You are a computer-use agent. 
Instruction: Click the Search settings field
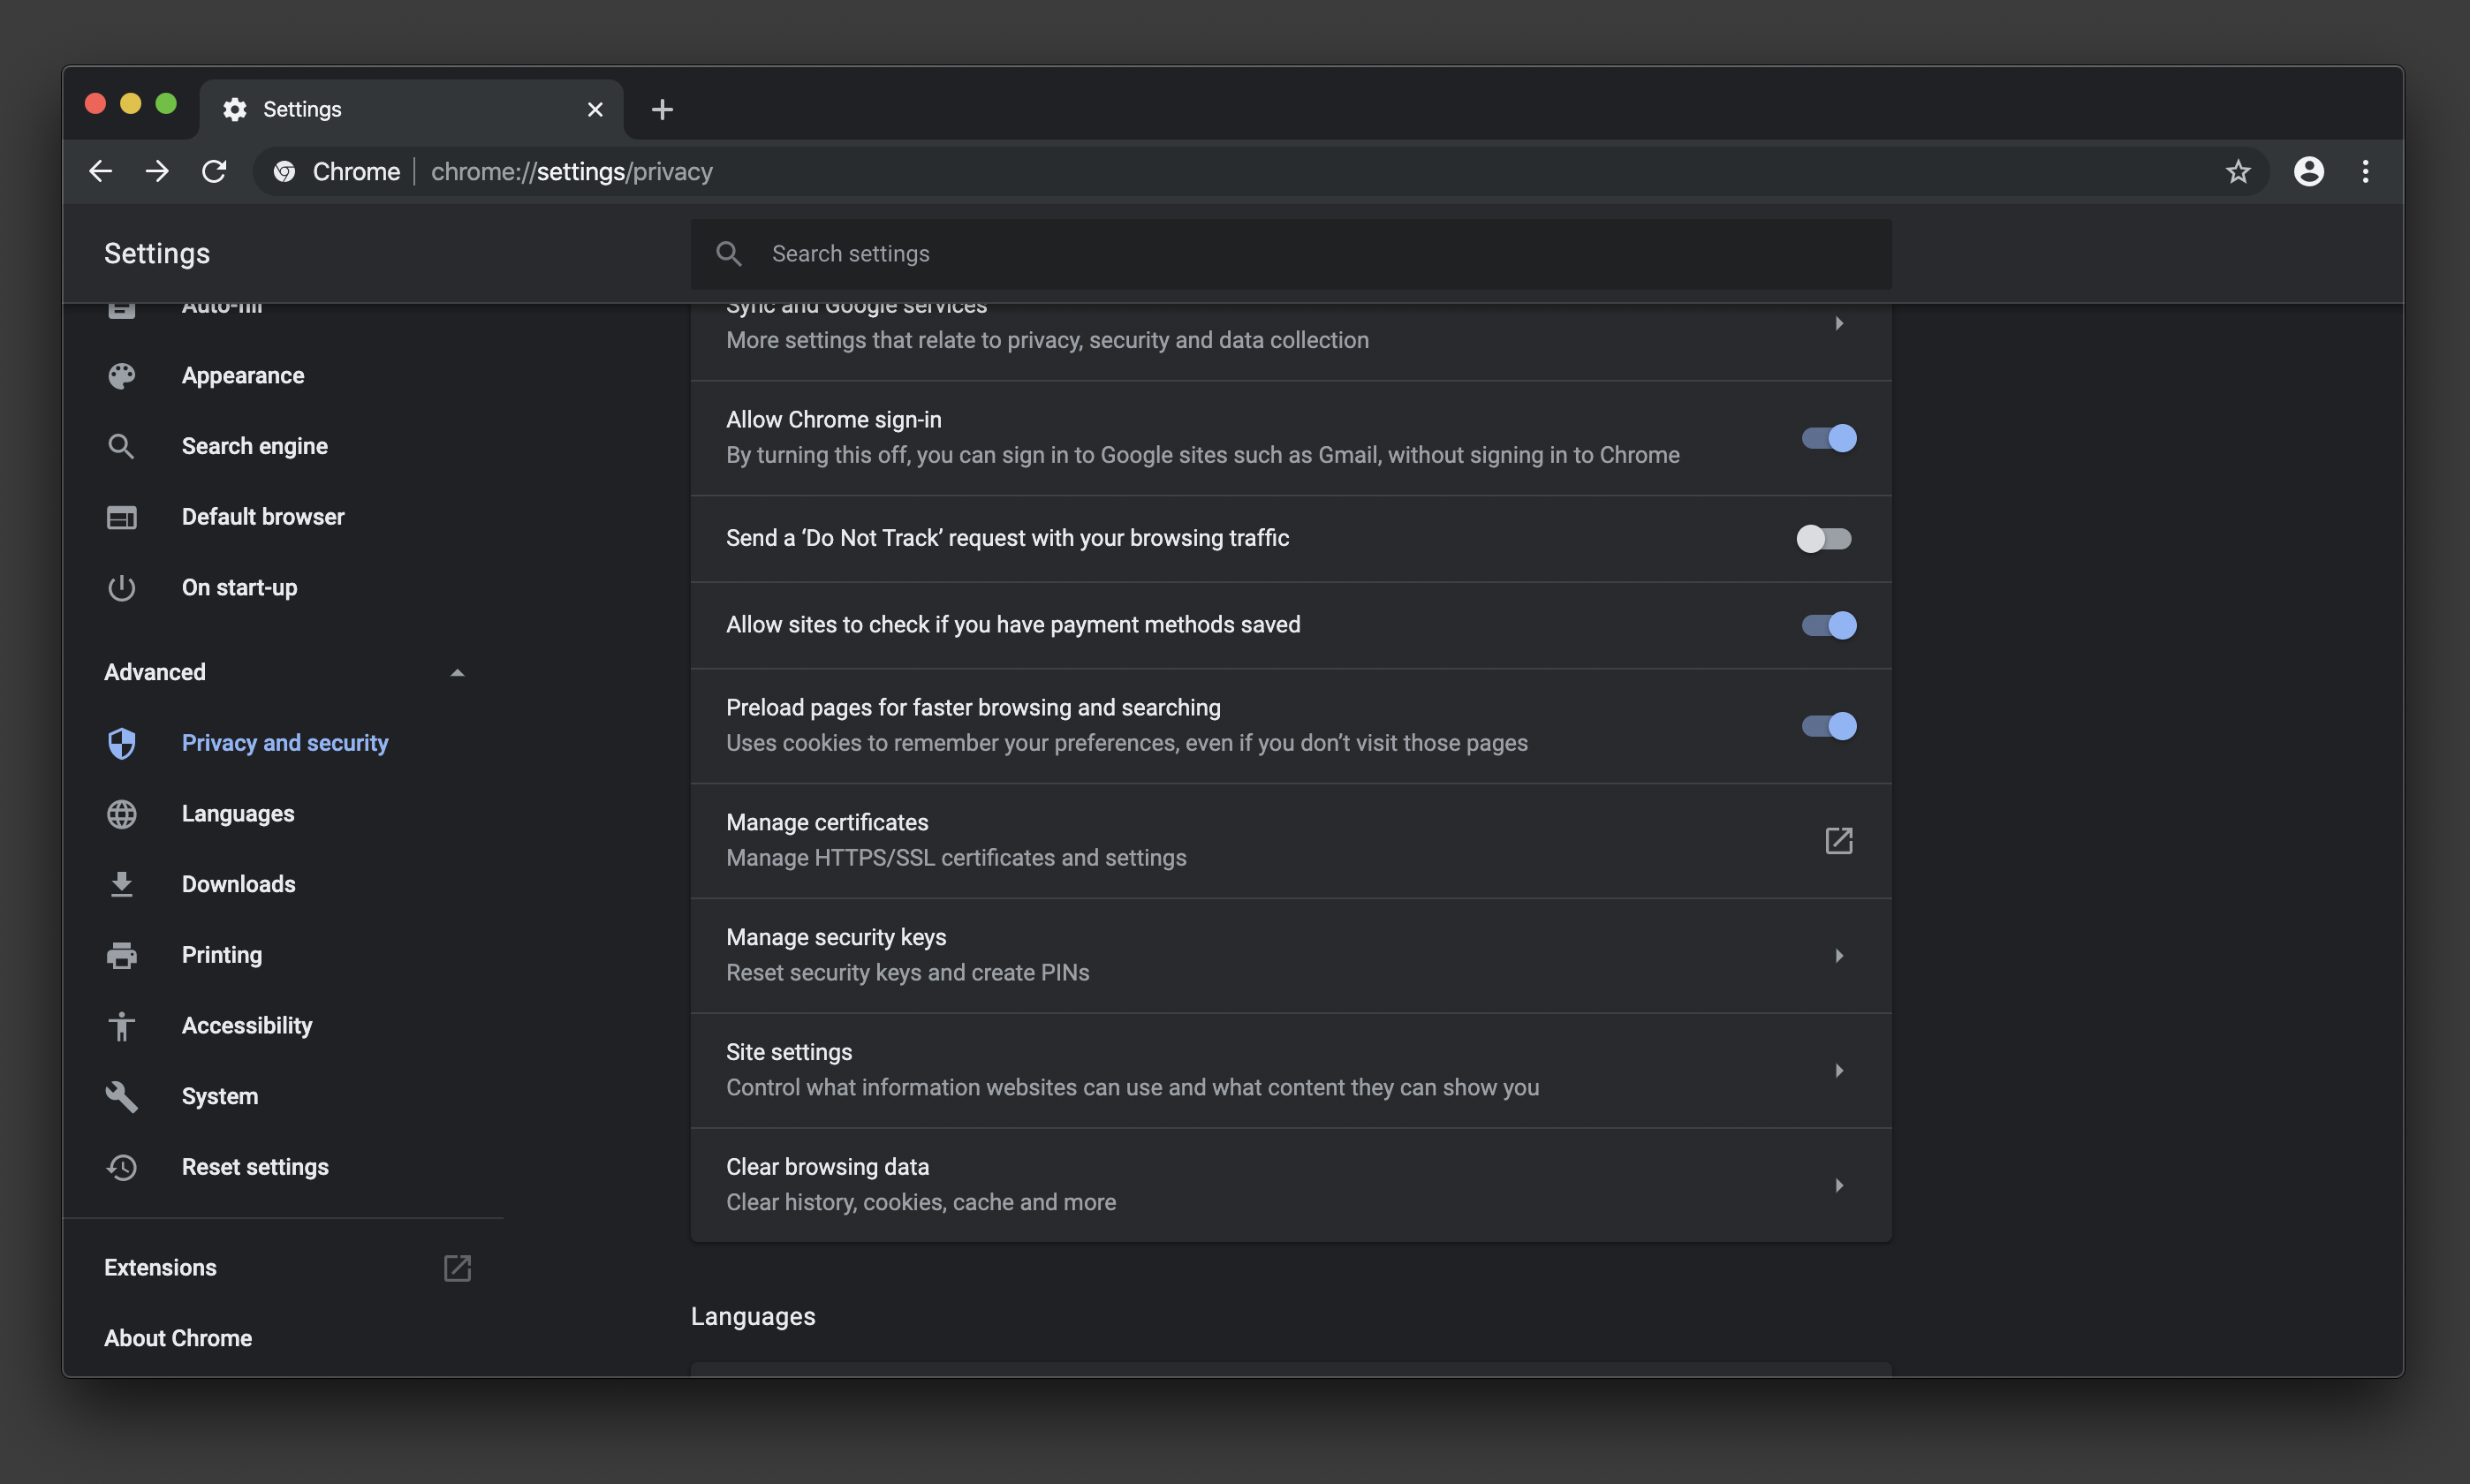point(1290,254)
